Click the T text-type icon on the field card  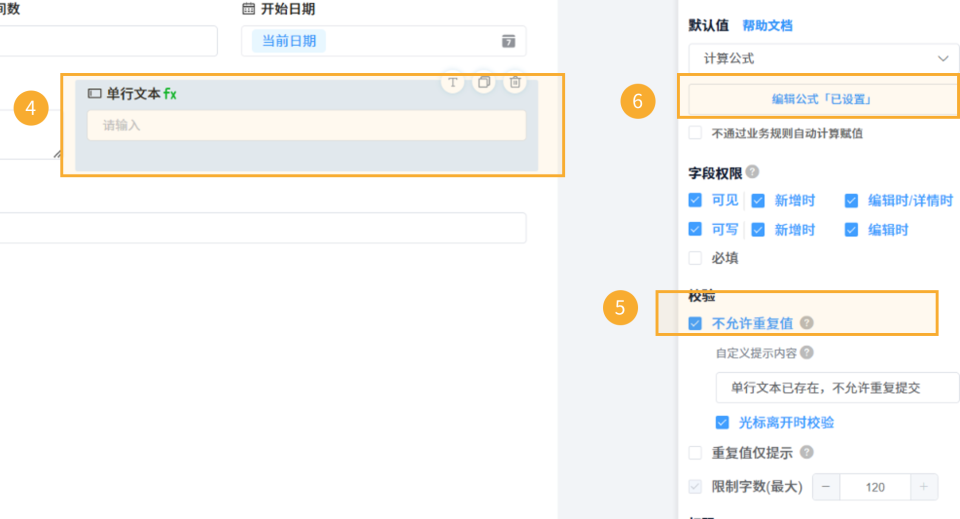[452, 82]
